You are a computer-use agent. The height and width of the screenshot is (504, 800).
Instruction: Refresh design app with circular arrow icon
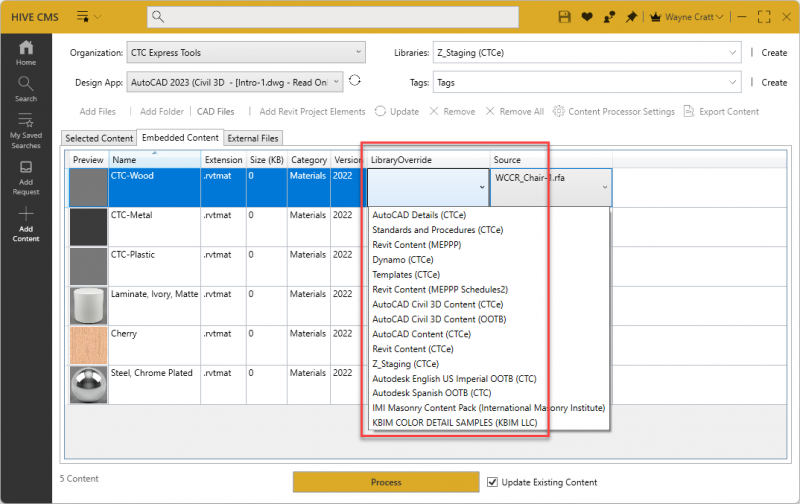355,81
